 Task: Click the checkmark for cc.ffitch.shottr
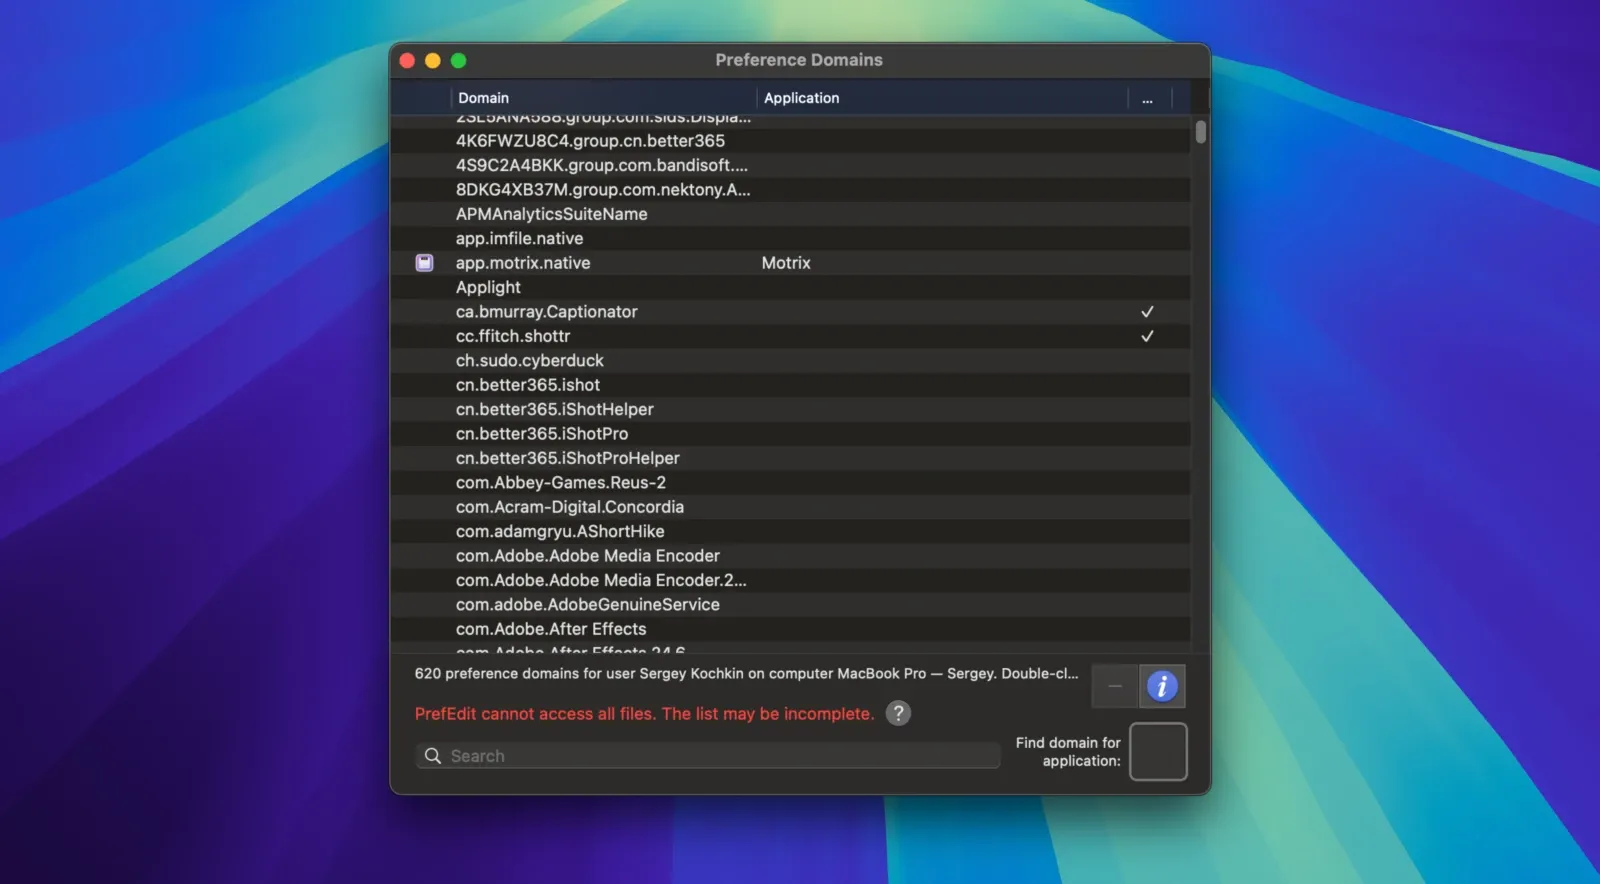coord(1147,336)
